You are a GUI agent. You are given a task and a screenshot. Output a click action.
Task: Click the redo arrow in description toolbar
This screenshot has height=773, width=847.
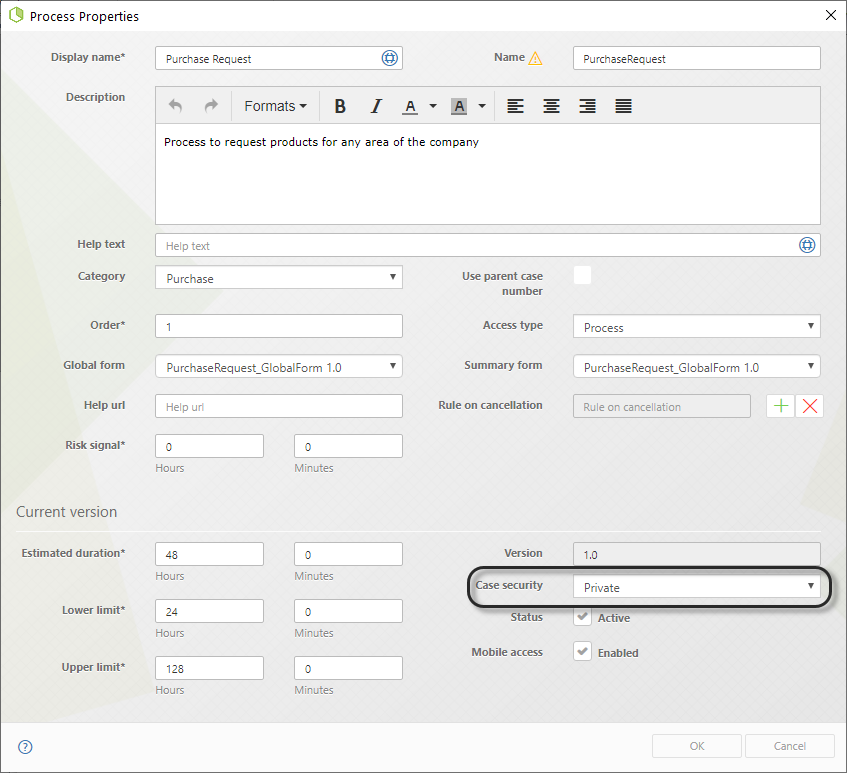pos(211,106)
